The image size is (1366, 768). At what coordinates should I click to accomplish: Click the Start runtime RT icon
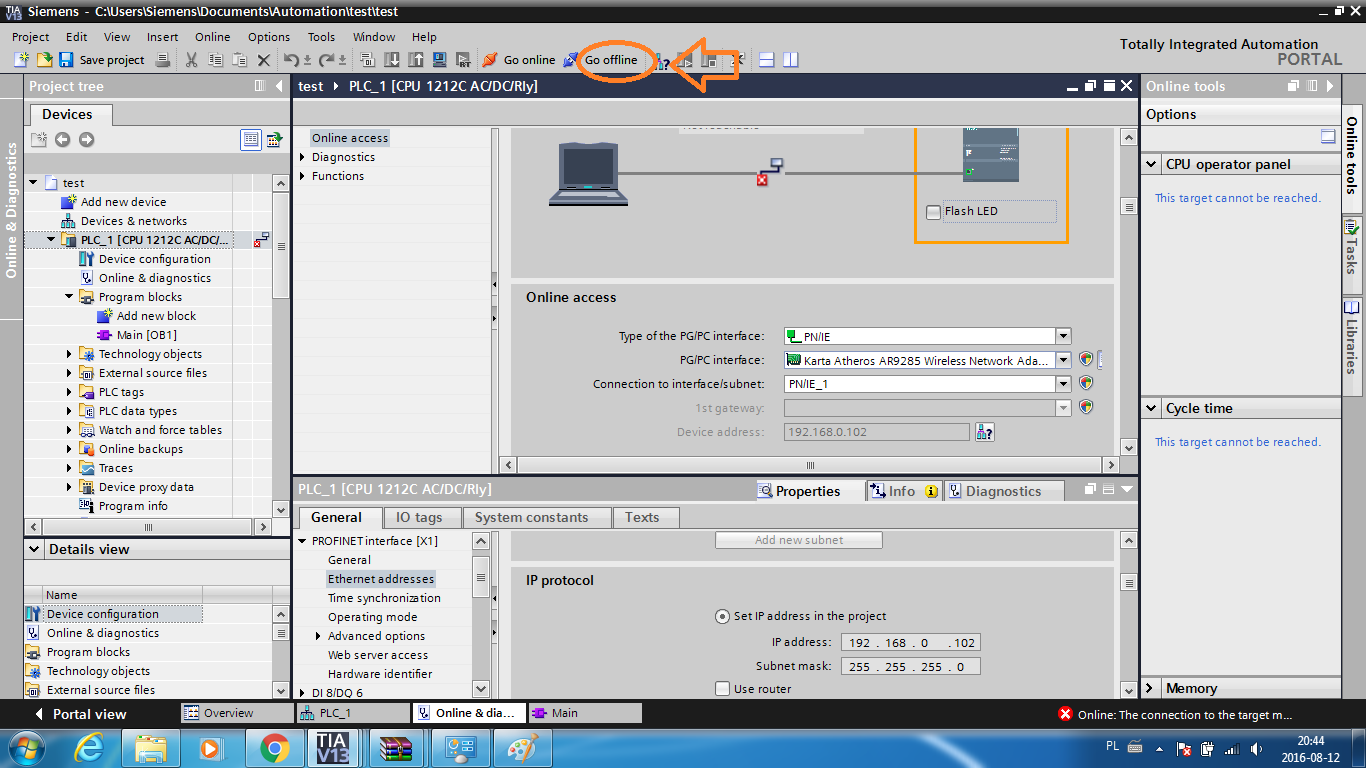click(463, 60)
